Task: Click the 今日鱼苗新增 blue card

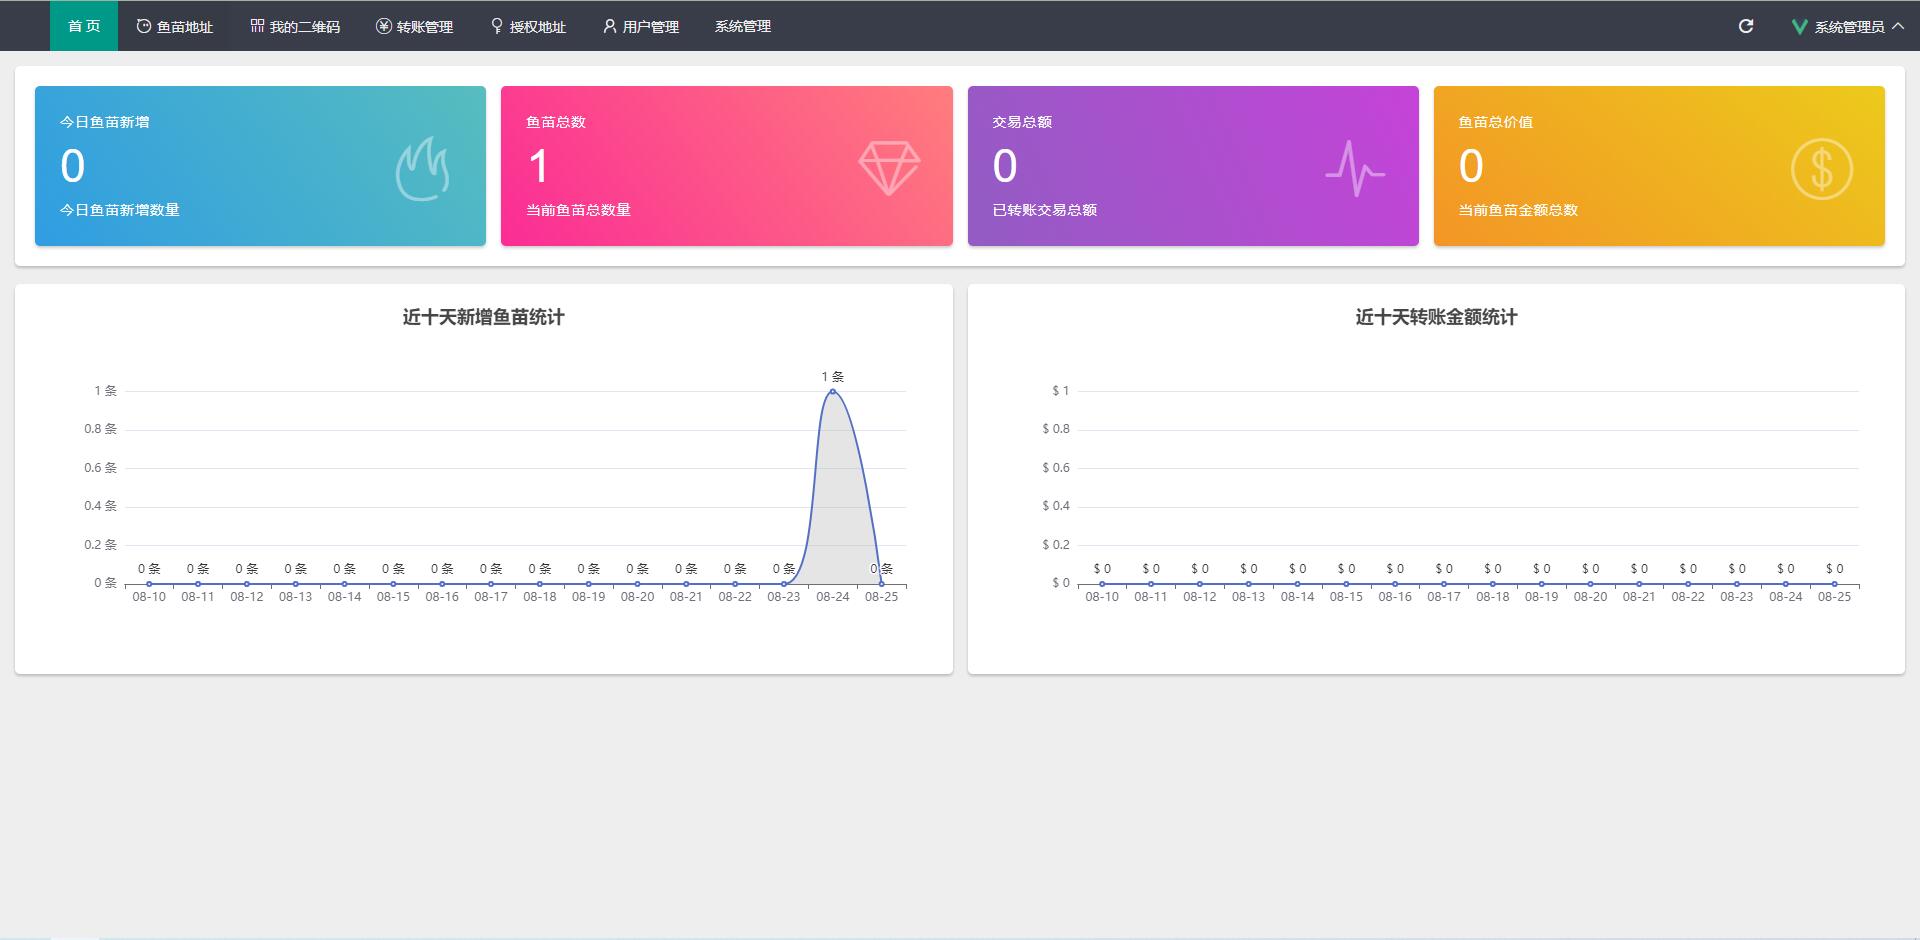Action: coord(260,166)
